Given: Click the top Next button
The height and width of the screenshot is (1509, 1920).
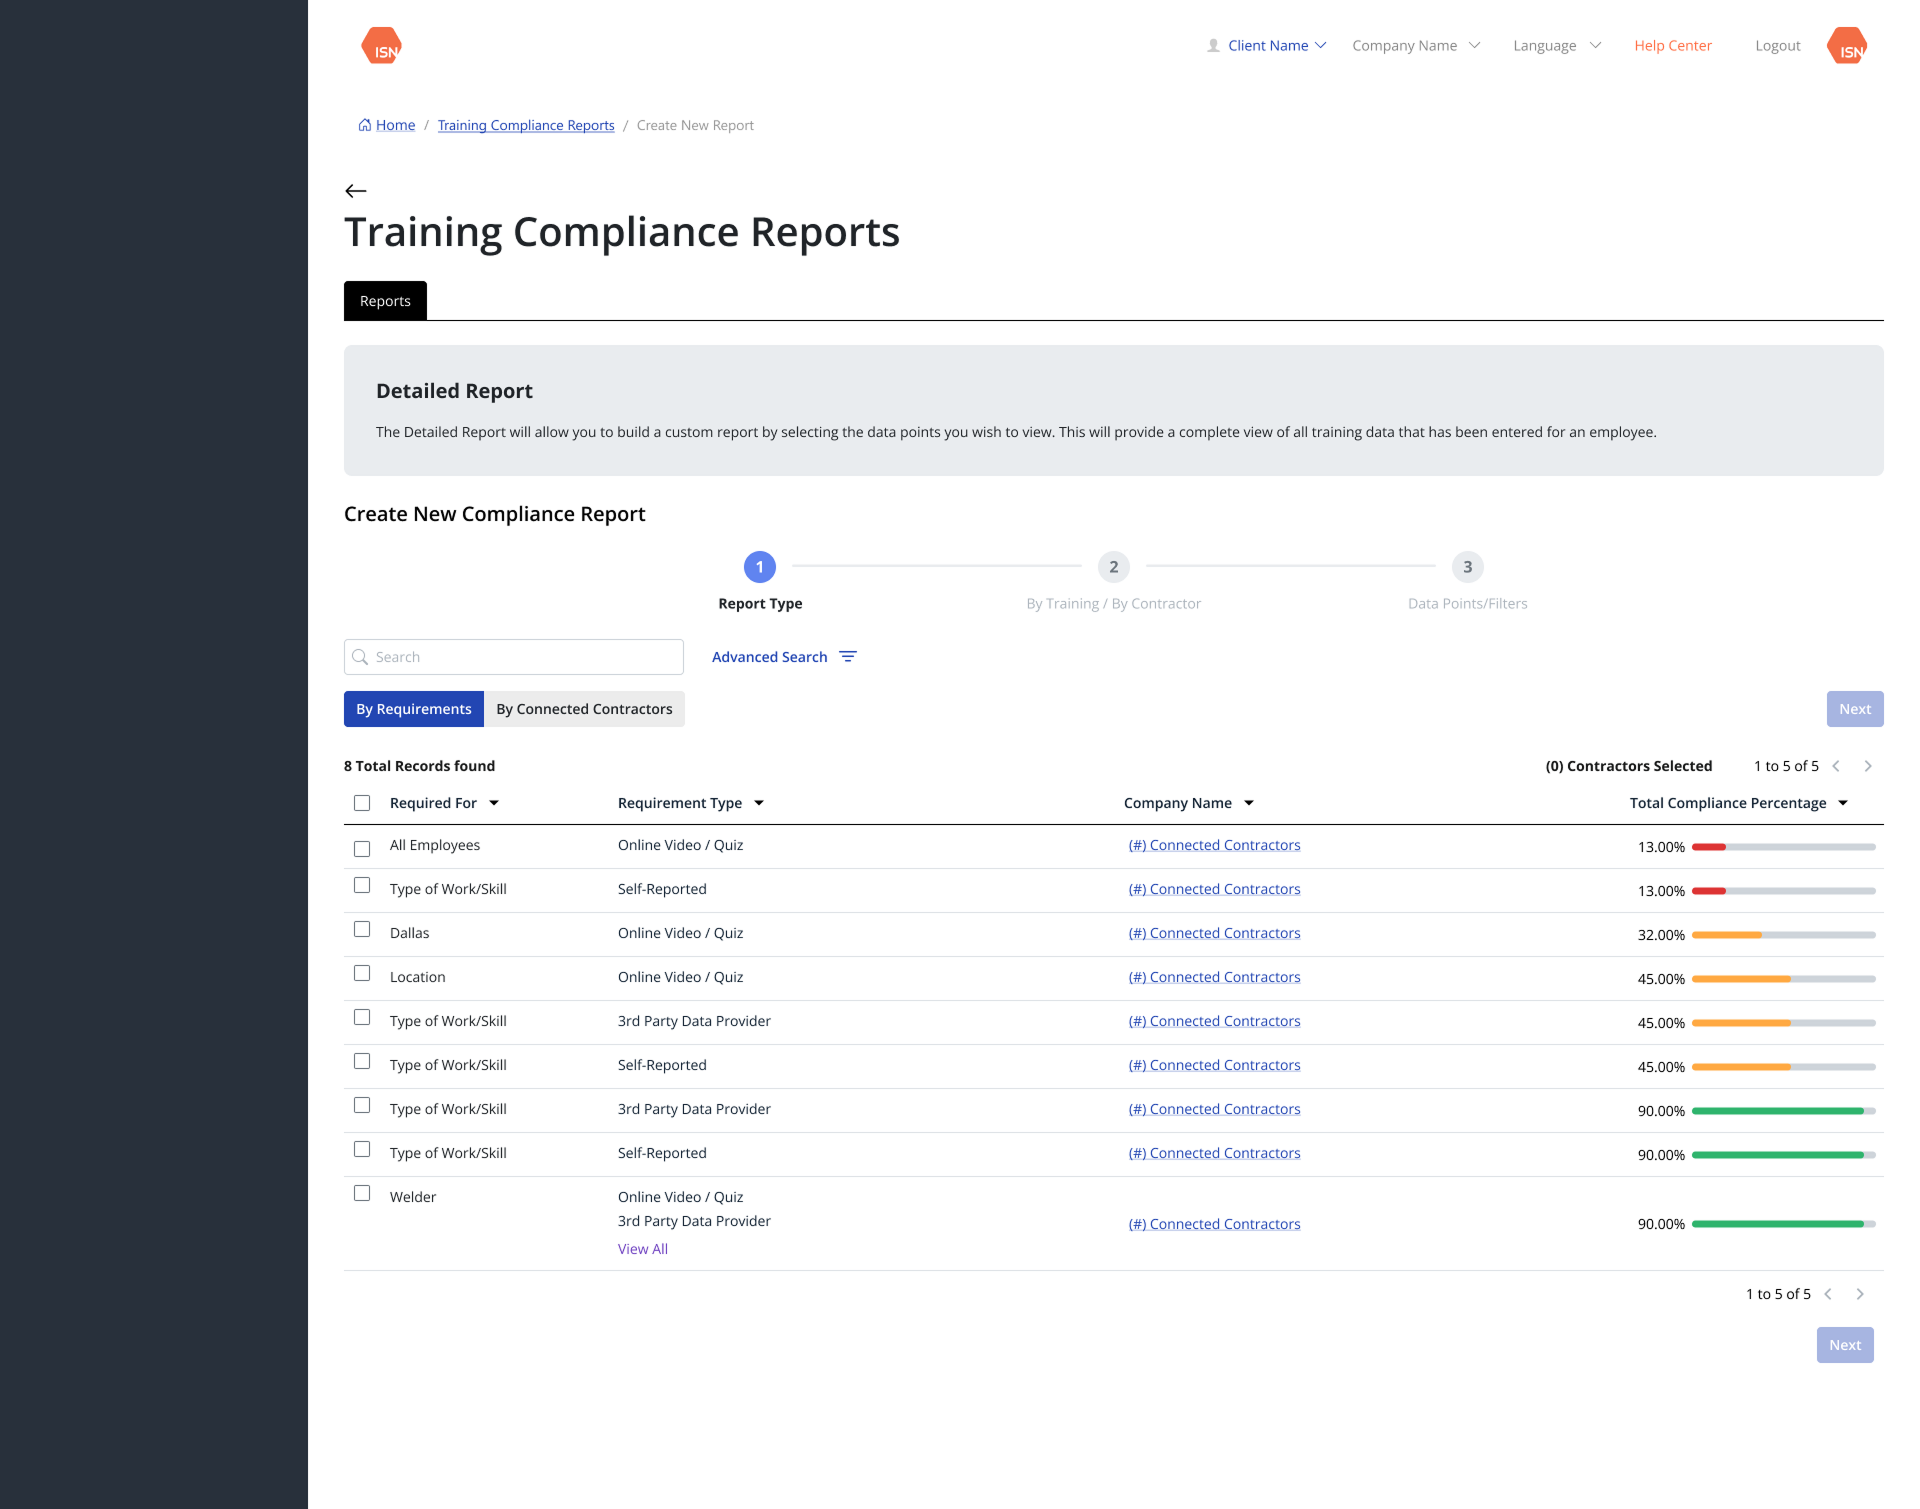Looking at the screenshot, I should [x=1855, y=709].
